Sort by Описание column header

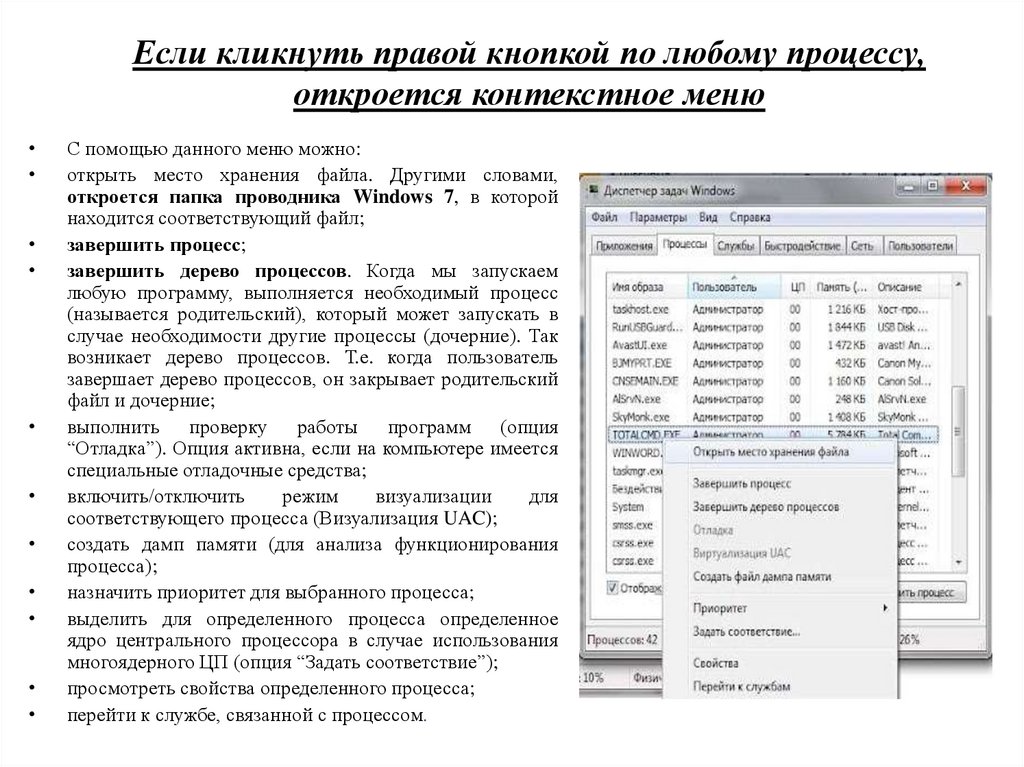pos(906,287)
